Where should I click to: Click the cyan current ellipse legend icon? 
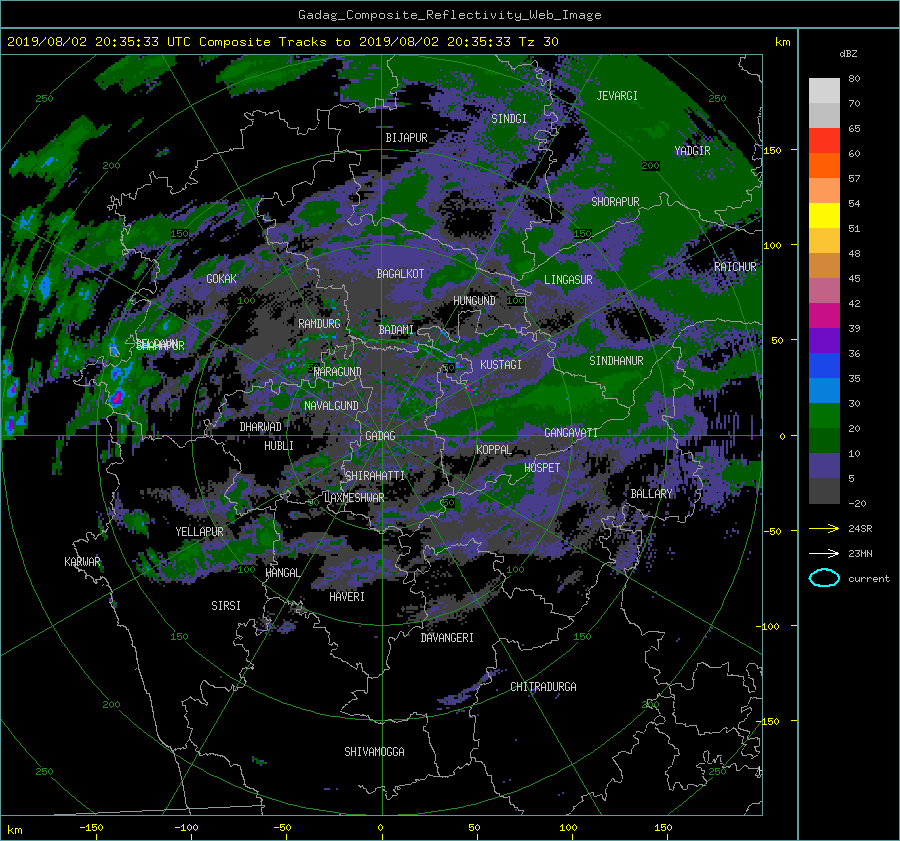[x=824, y=578]
